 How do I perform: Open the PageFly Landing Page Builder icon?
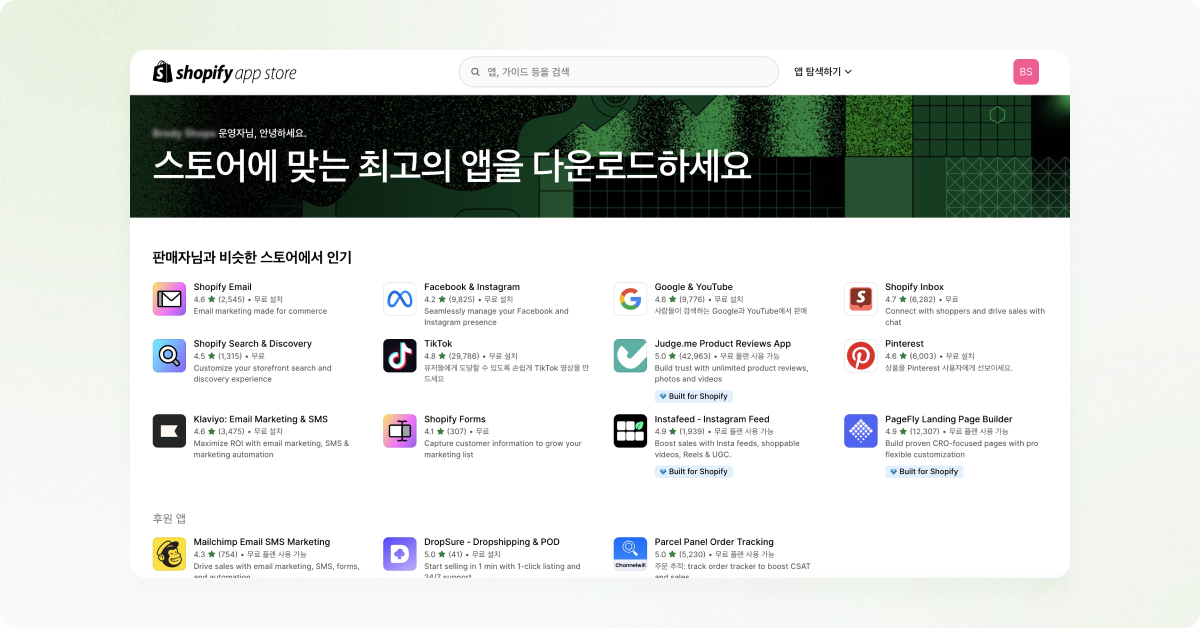[861, 431]
